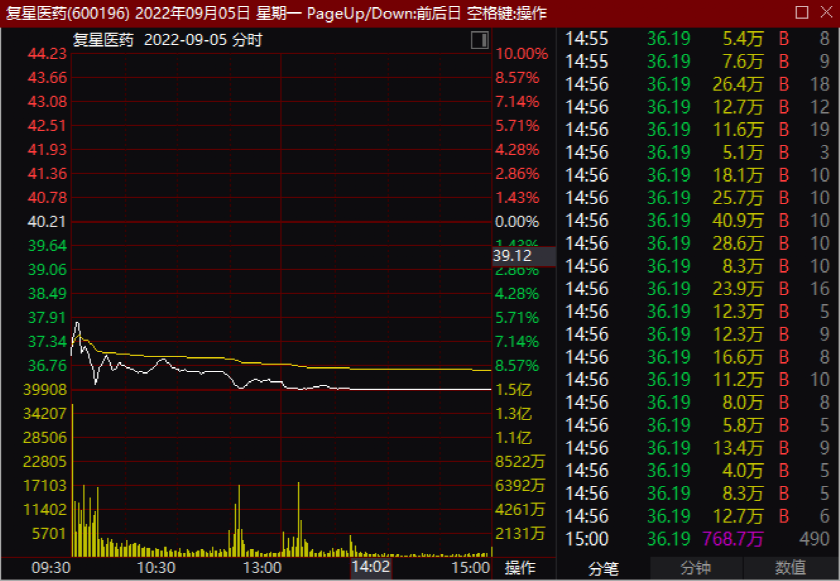Click the 39.12 price cursor label
The height and width of the screenshot is (581, 840).
512,256
